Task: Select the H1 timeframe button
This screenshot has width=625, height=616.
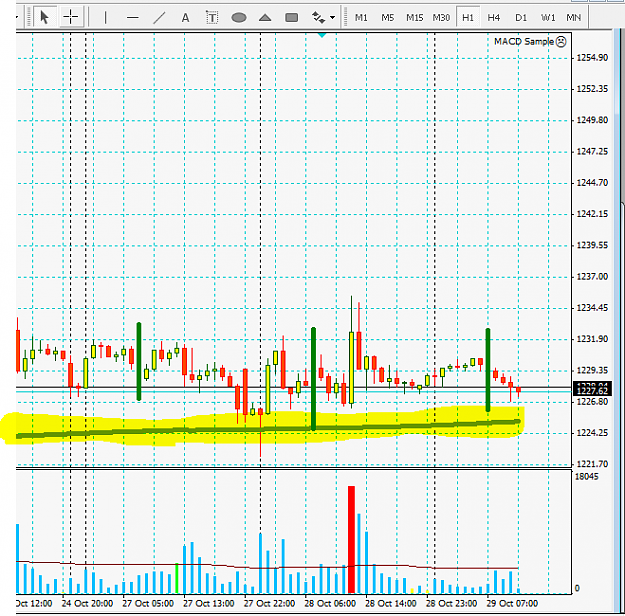Action: pos(468,18)
